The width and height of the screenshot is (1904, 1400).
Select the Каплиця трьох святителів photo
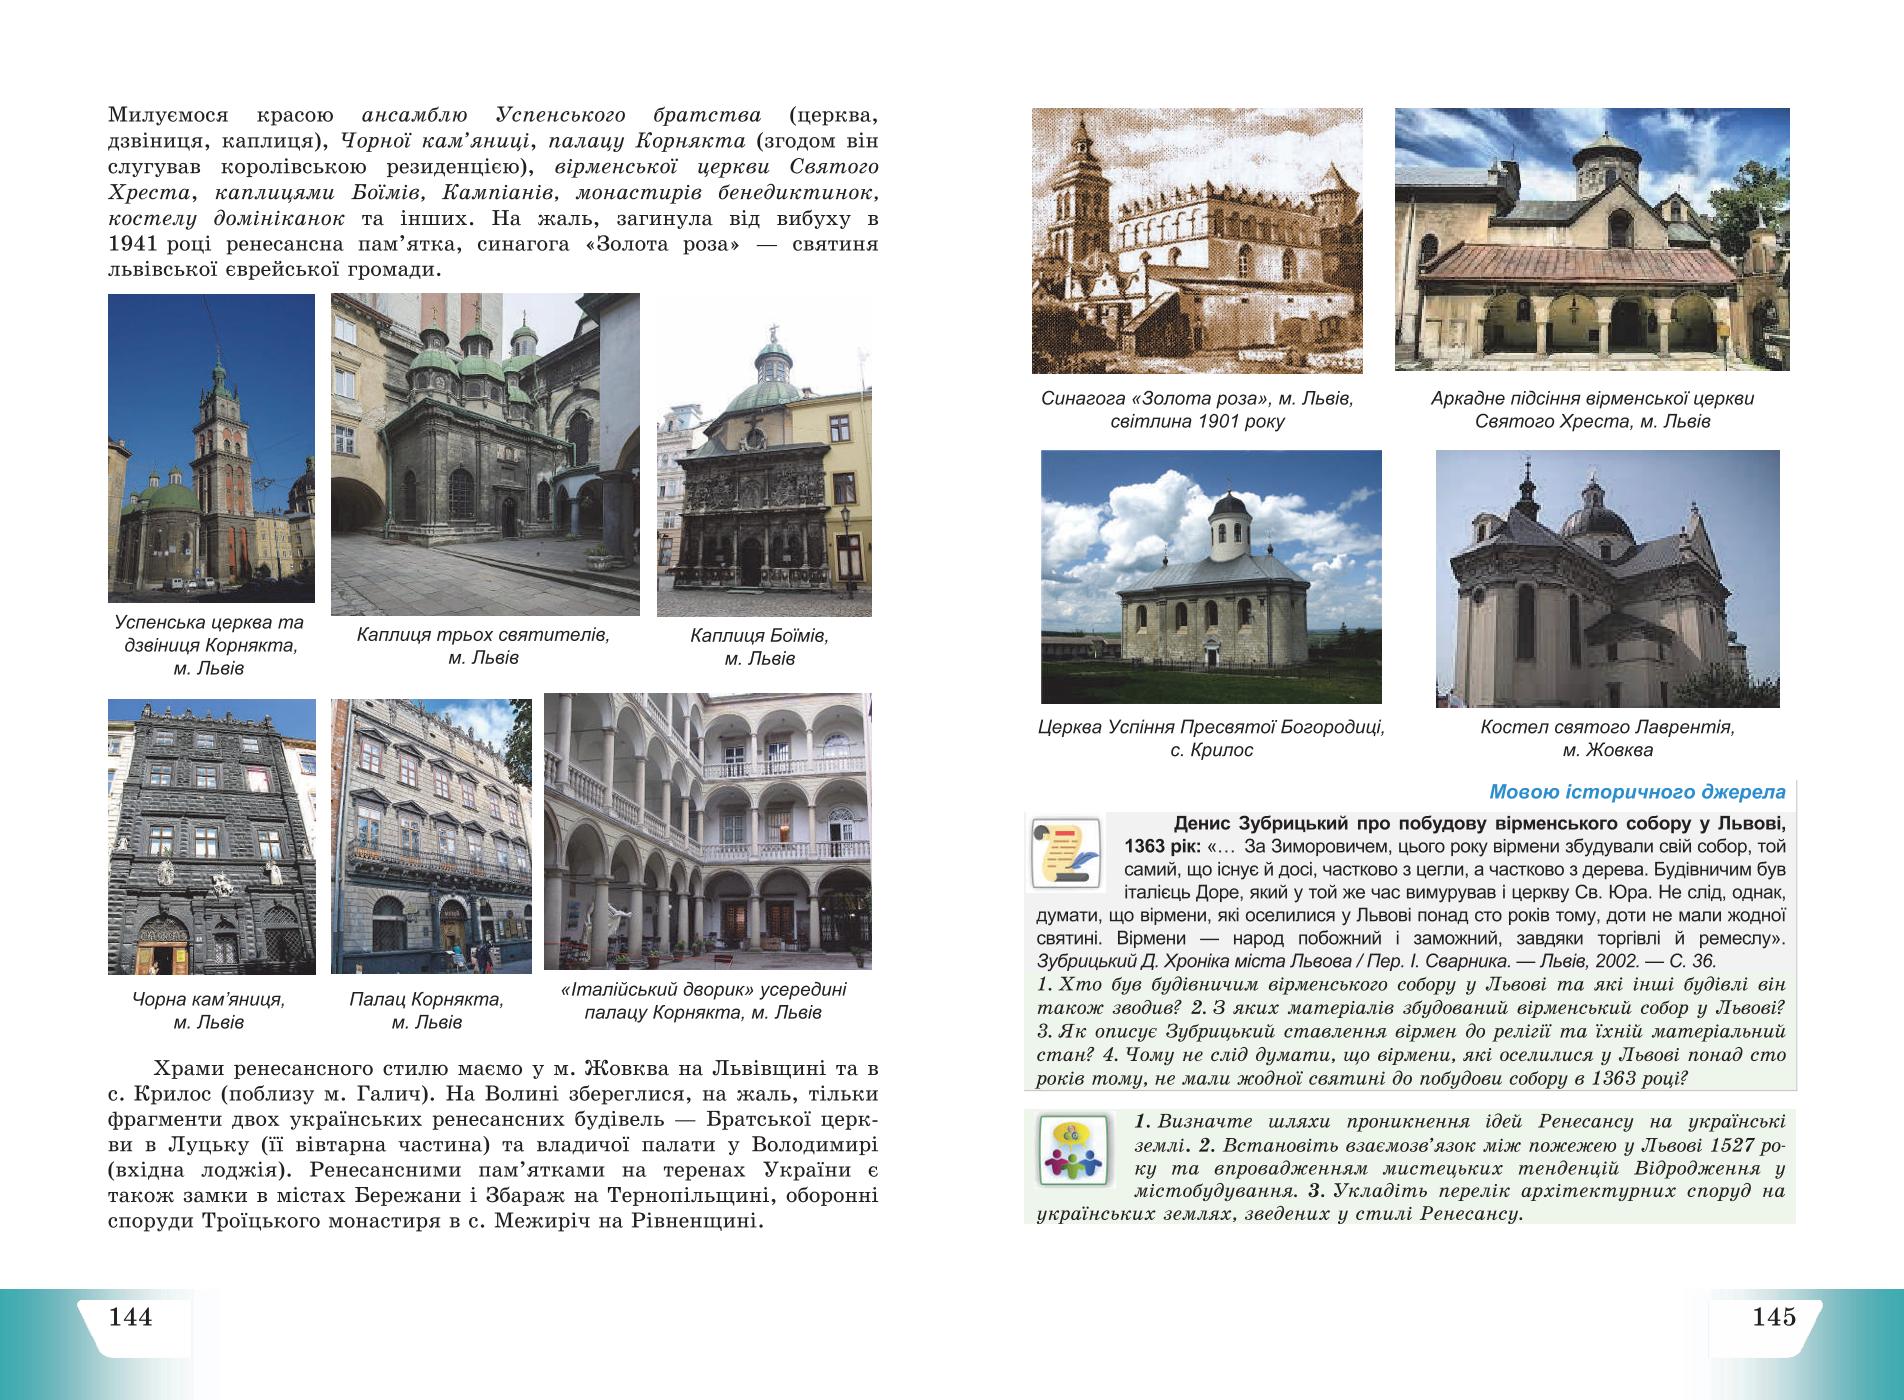[485, 454]
